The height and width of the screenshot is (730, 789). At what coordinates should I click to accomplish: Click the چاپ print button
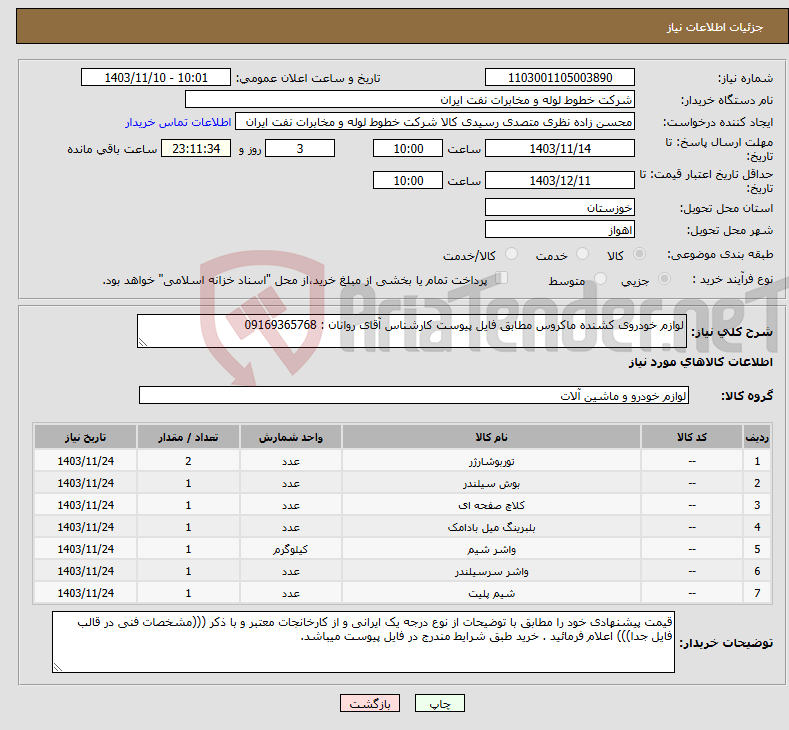(x=439, y=703)
